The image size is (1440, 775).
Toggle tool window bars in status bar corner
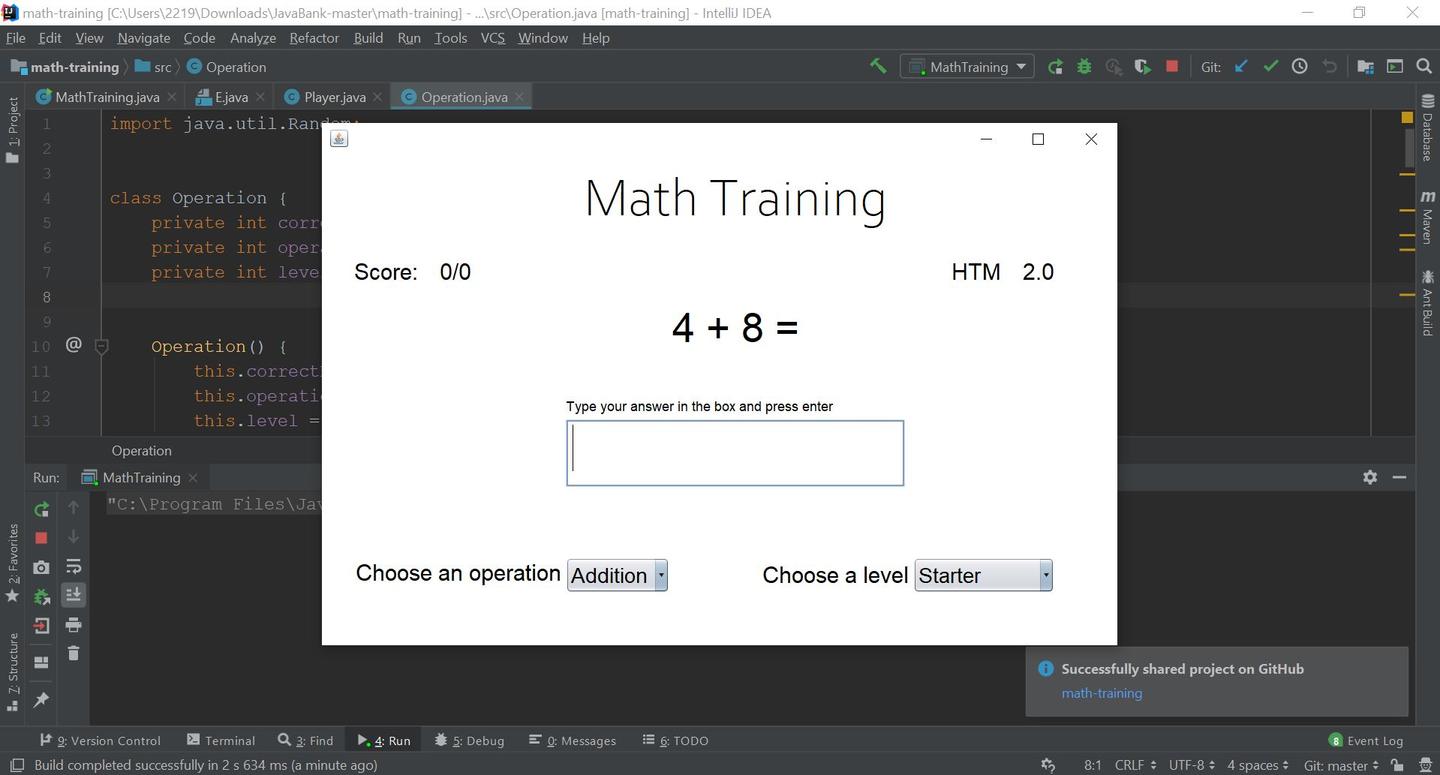(x=16, y=765)
